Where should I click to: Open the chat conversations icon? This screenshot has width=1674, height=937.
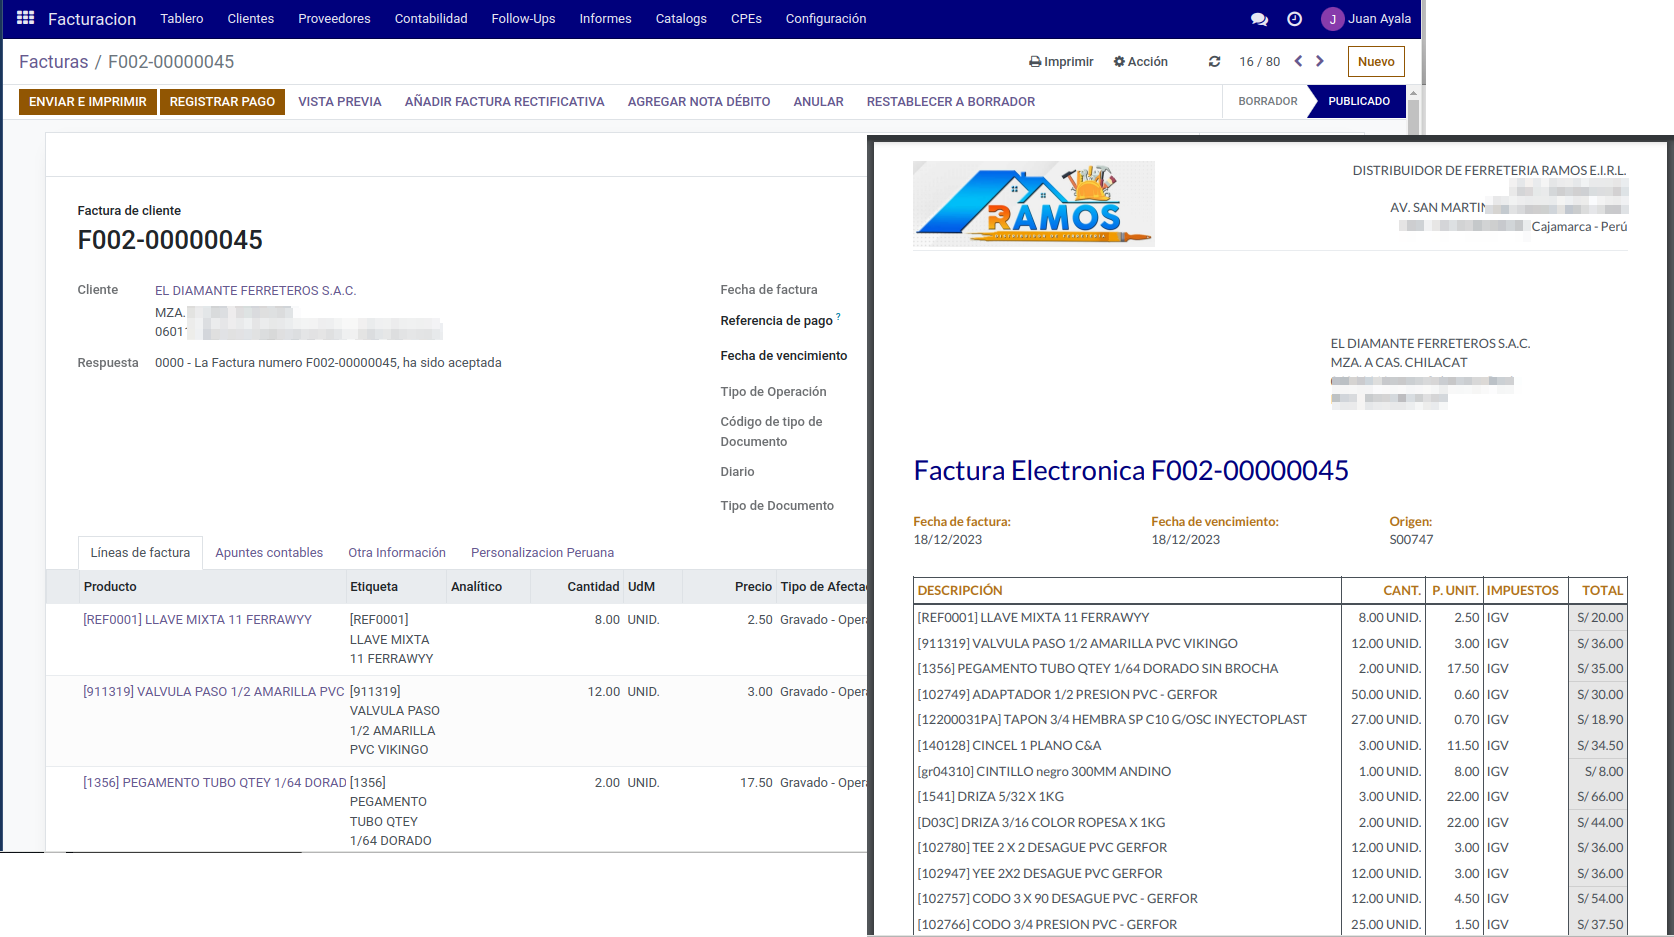1259,19
